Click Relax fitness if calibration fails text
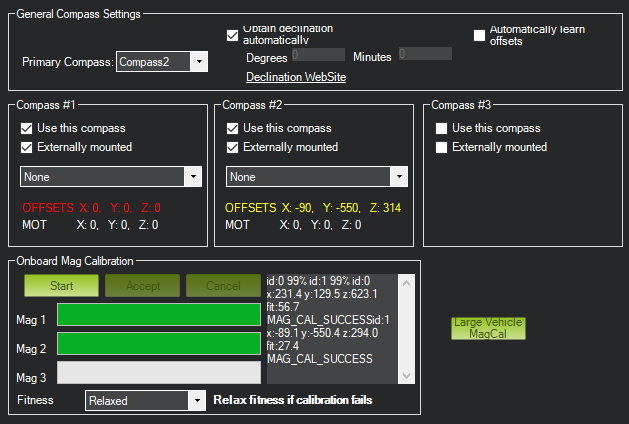 (293, 400)
